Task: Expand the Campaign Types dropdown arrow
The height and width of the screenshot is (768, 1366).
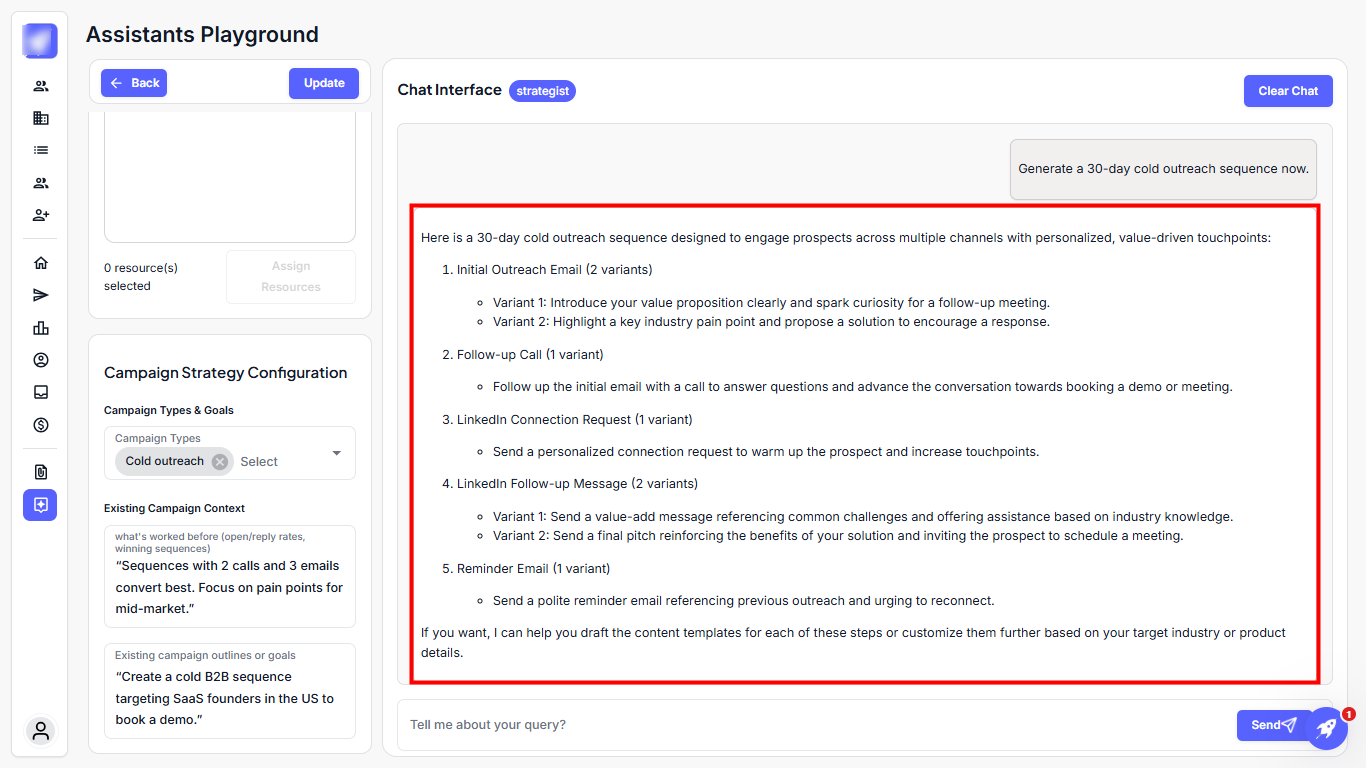Action: 337,453
